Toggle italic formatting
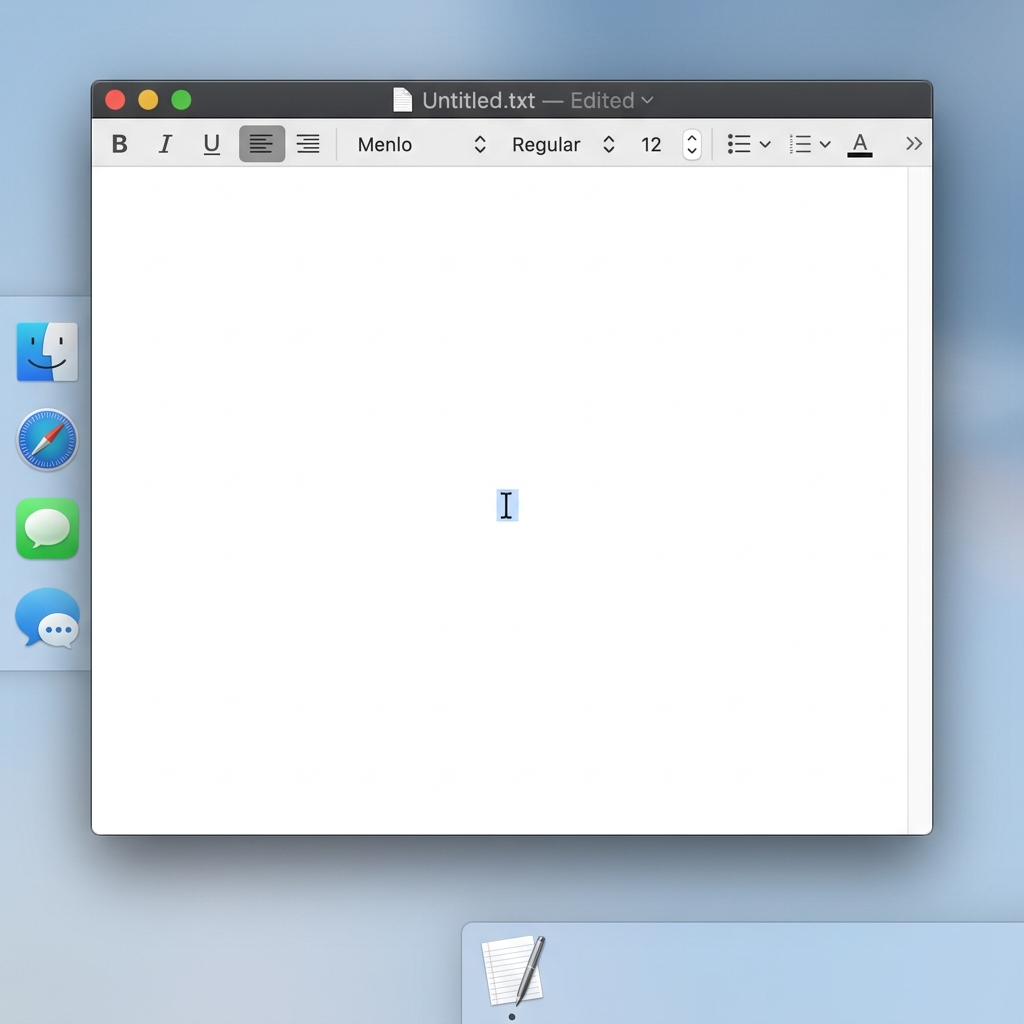The height and width of the screenshot is (1024, 1024). (165, 144)
